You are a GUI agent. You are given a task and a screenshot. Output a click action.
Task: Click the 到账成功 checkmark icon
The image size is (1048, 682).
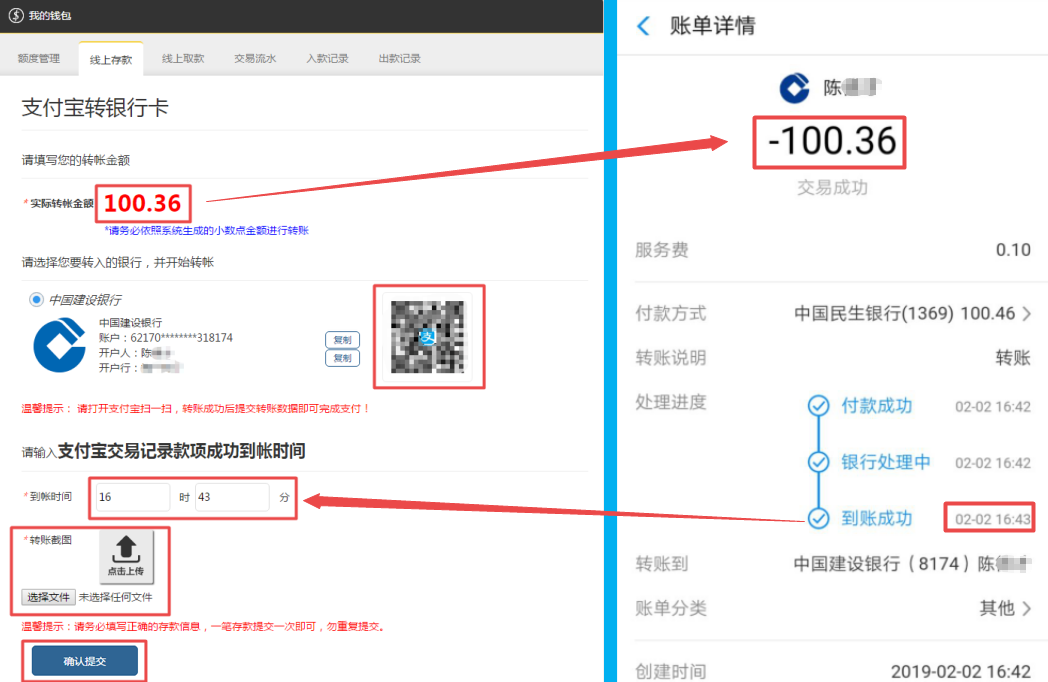819,518
